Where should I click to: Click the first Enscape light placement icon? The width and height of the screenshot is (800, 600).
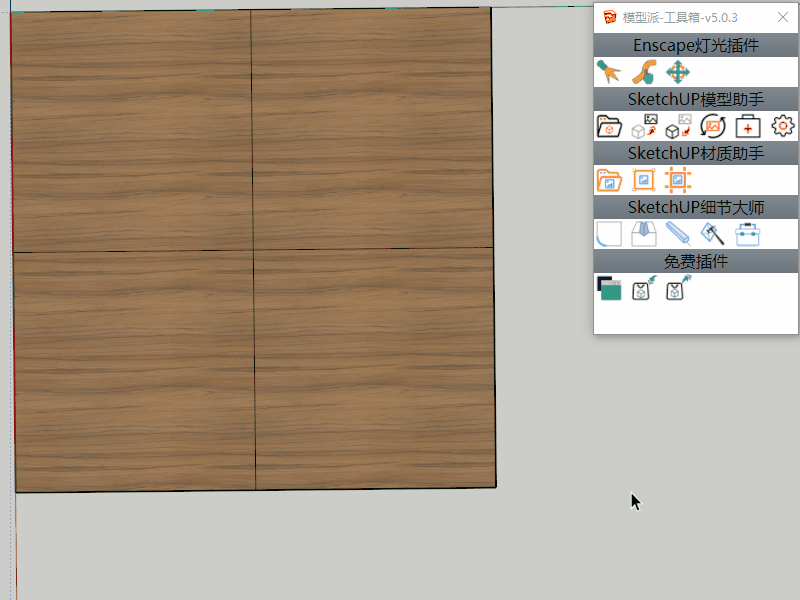608,72
